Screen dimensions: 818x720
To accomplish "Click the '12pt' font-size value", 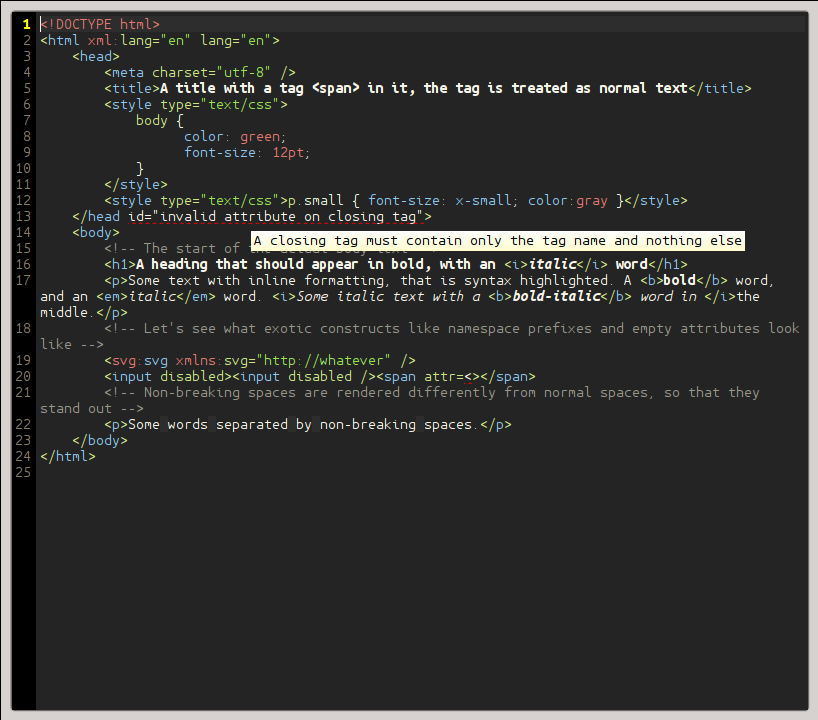I will click(288, 152).
